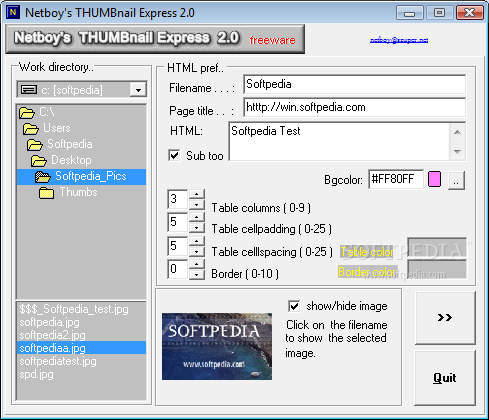Image resolution: width=489 pixels, height=420 pixels.
Task: Click the Desktop folder icon
Action: click(39, 161)
